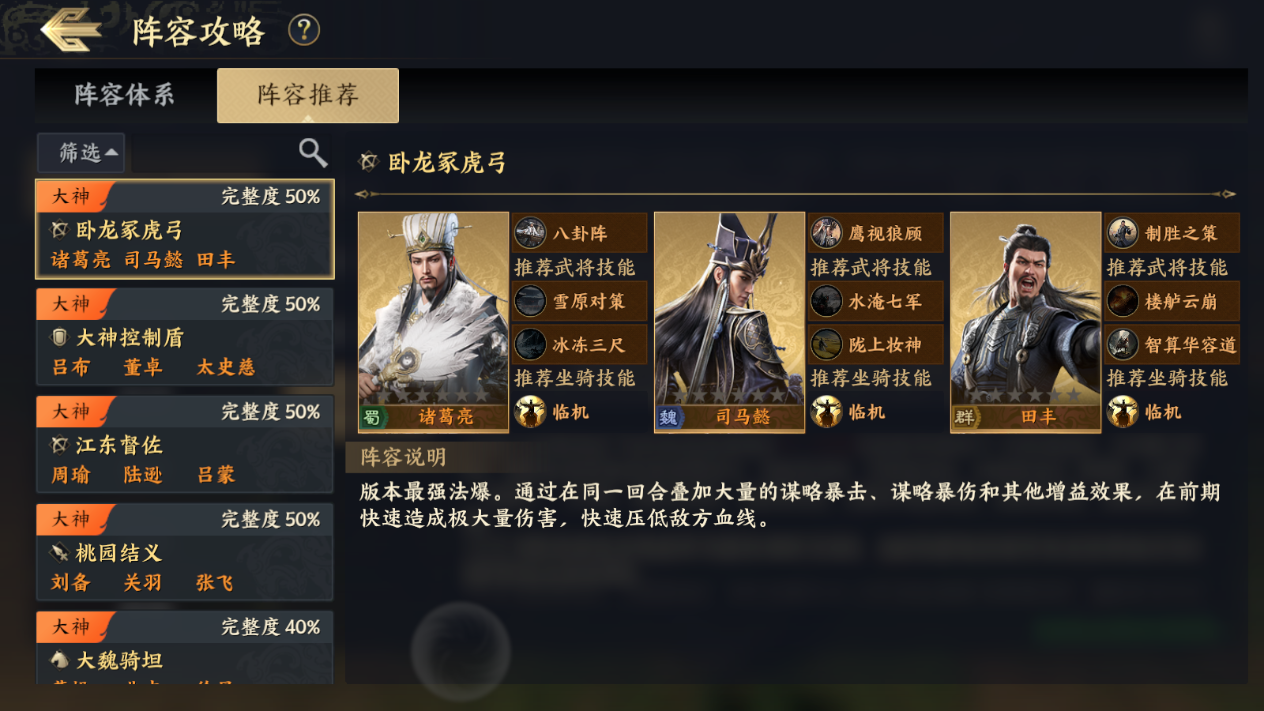Click 诸葛亮's 临机 mount skill icon

530,411
